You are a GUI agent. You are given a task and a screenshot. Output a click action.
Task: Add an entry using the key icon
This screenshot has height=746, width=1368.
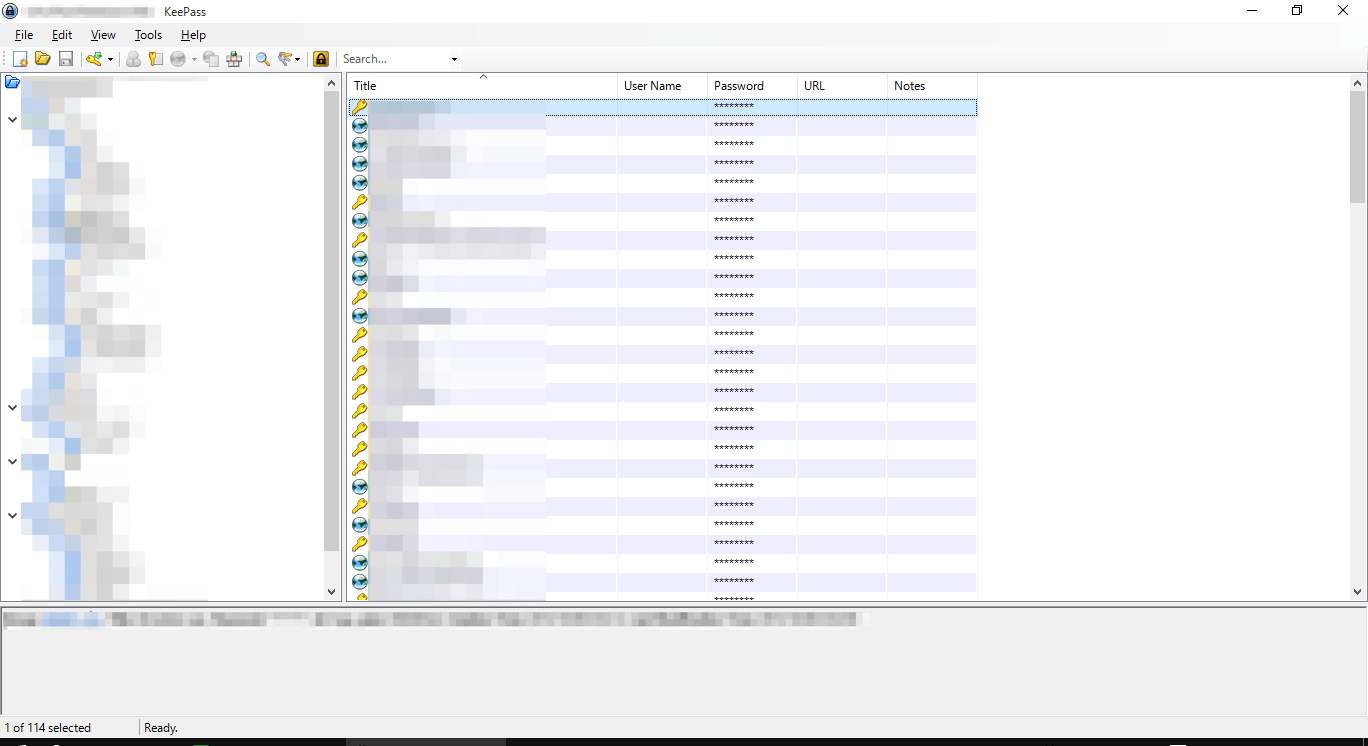pyautogui.click(x=95, y=59)
